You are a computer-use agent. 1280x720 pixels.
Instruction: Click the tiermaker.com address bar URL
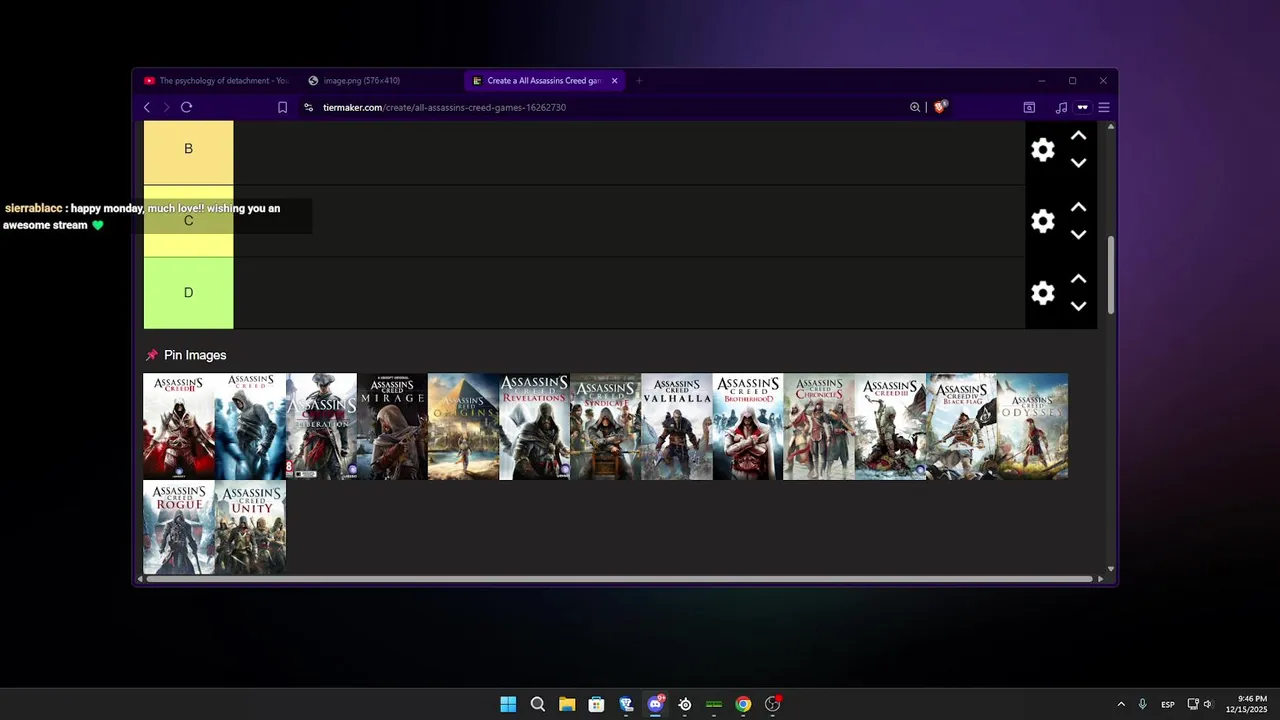tap(444, 107)
